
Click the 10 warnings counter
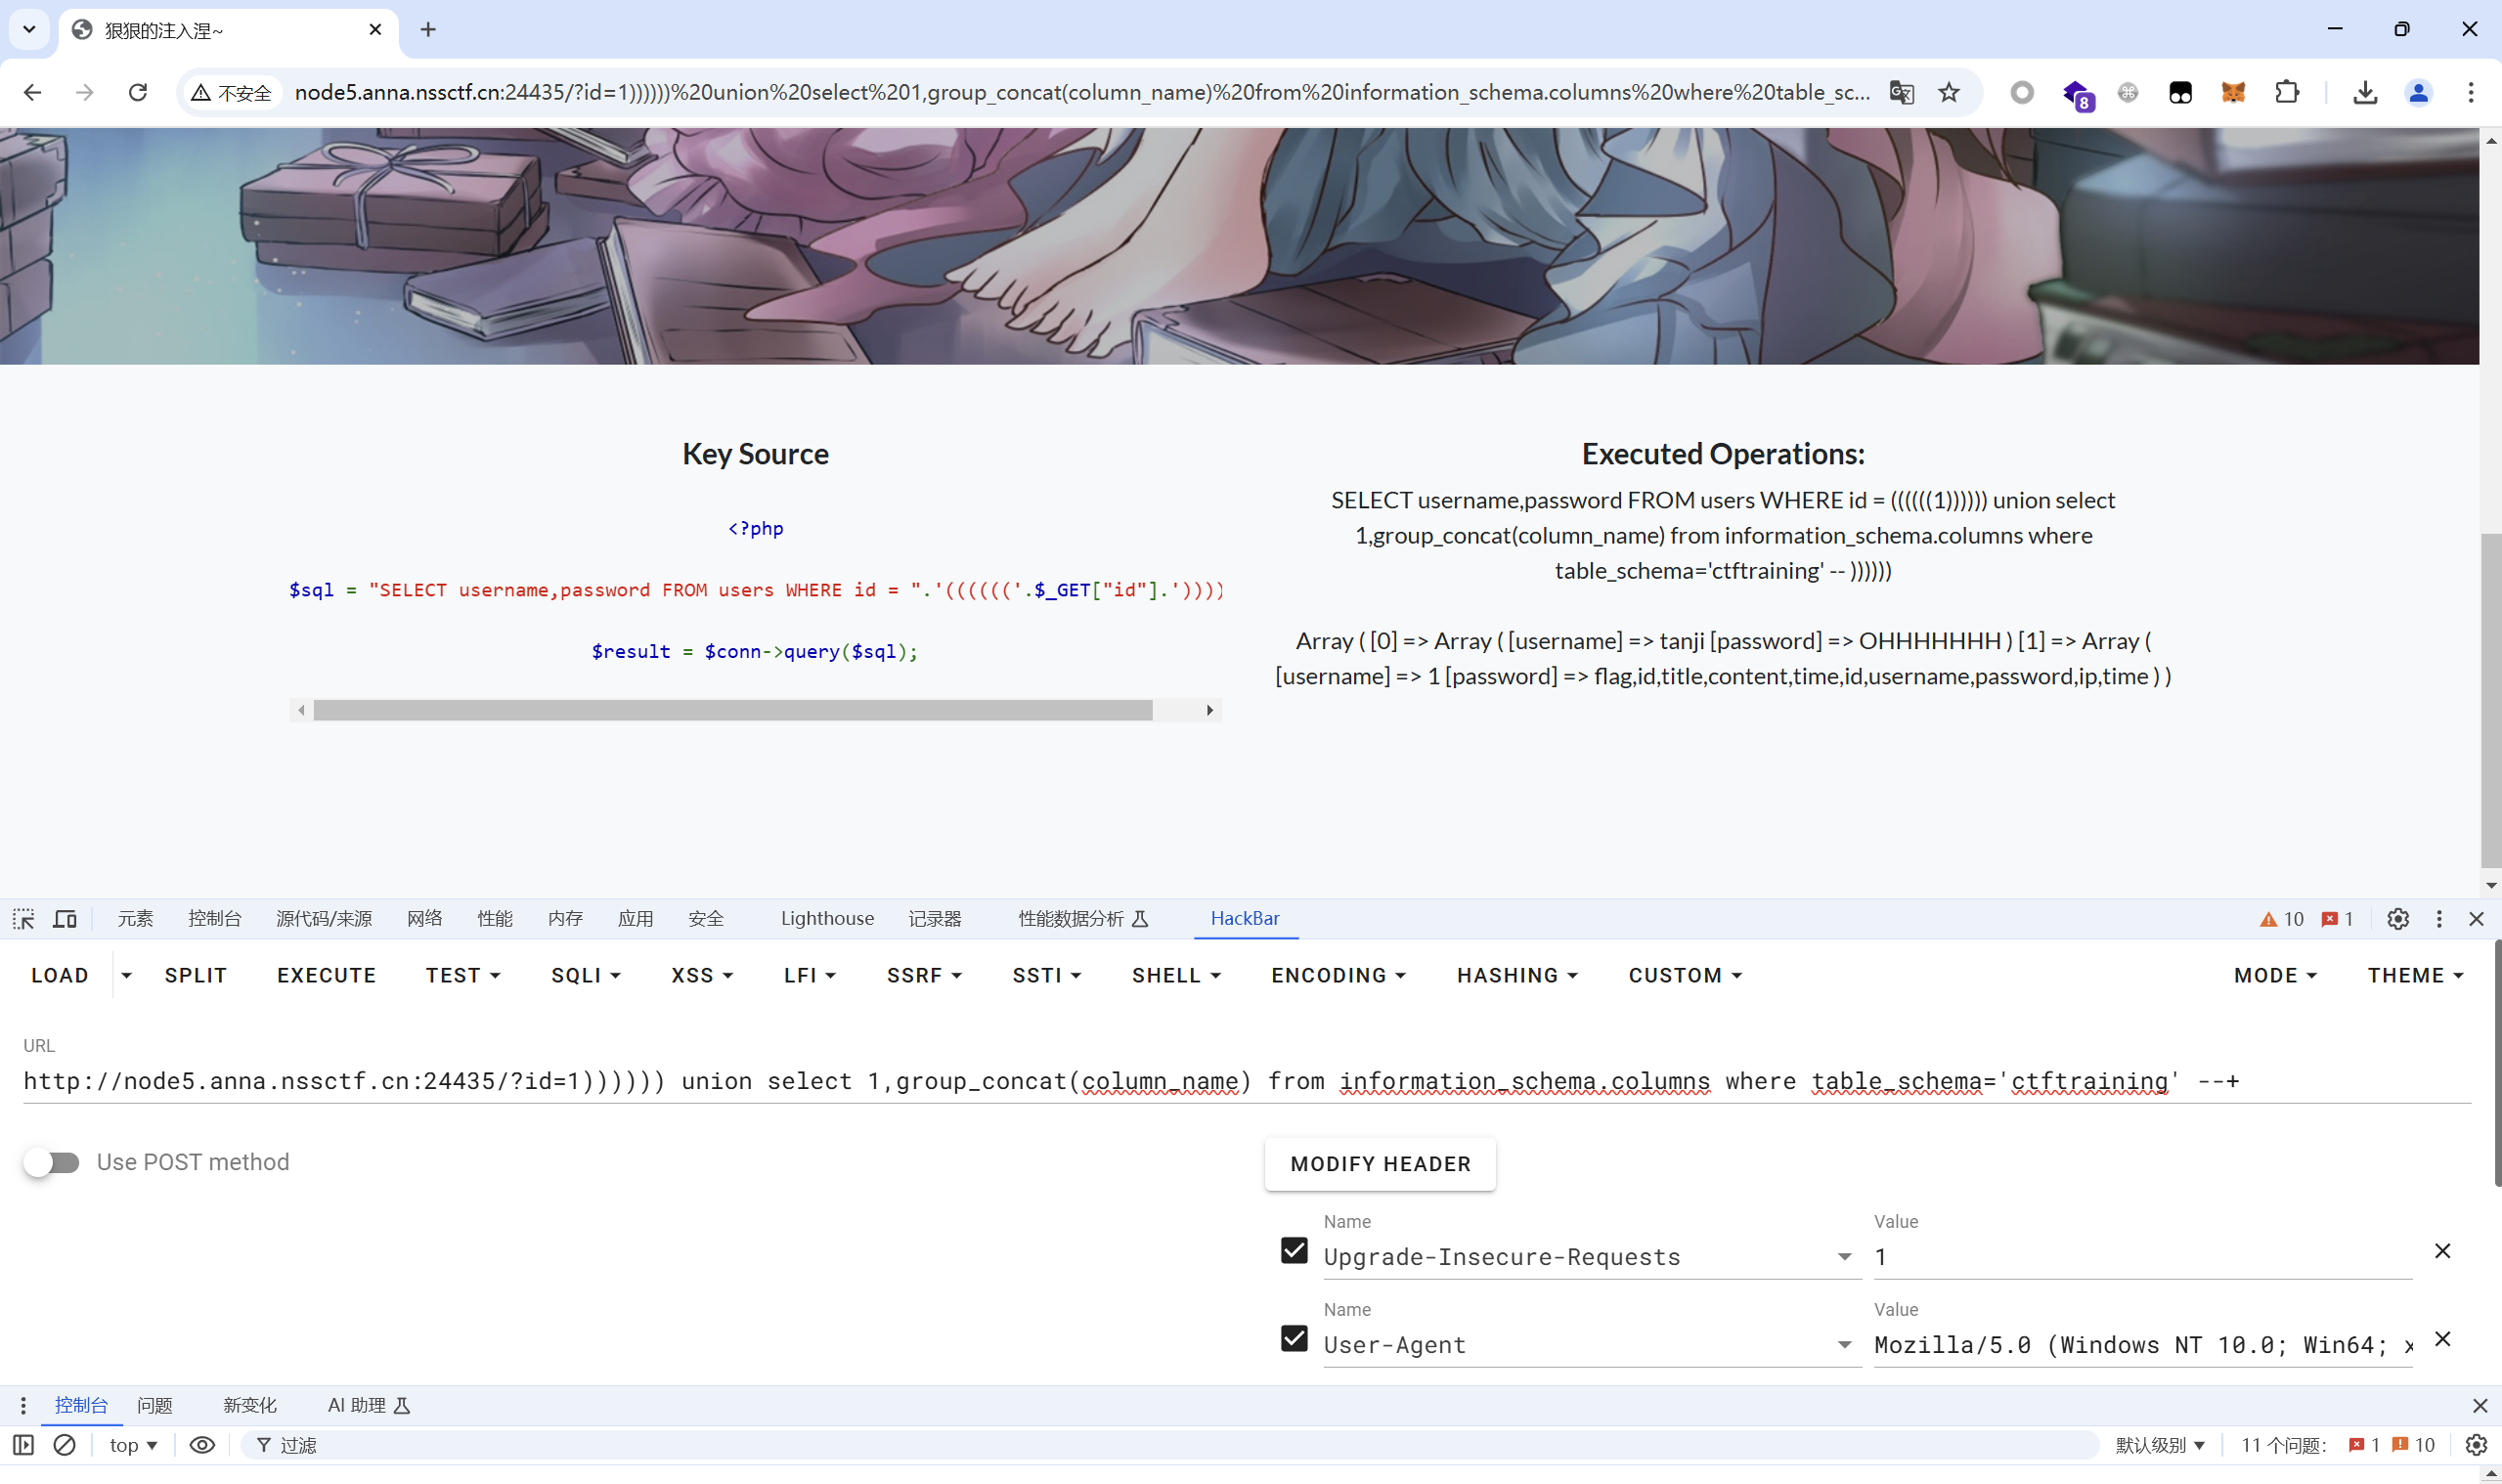pos(2281,918)
